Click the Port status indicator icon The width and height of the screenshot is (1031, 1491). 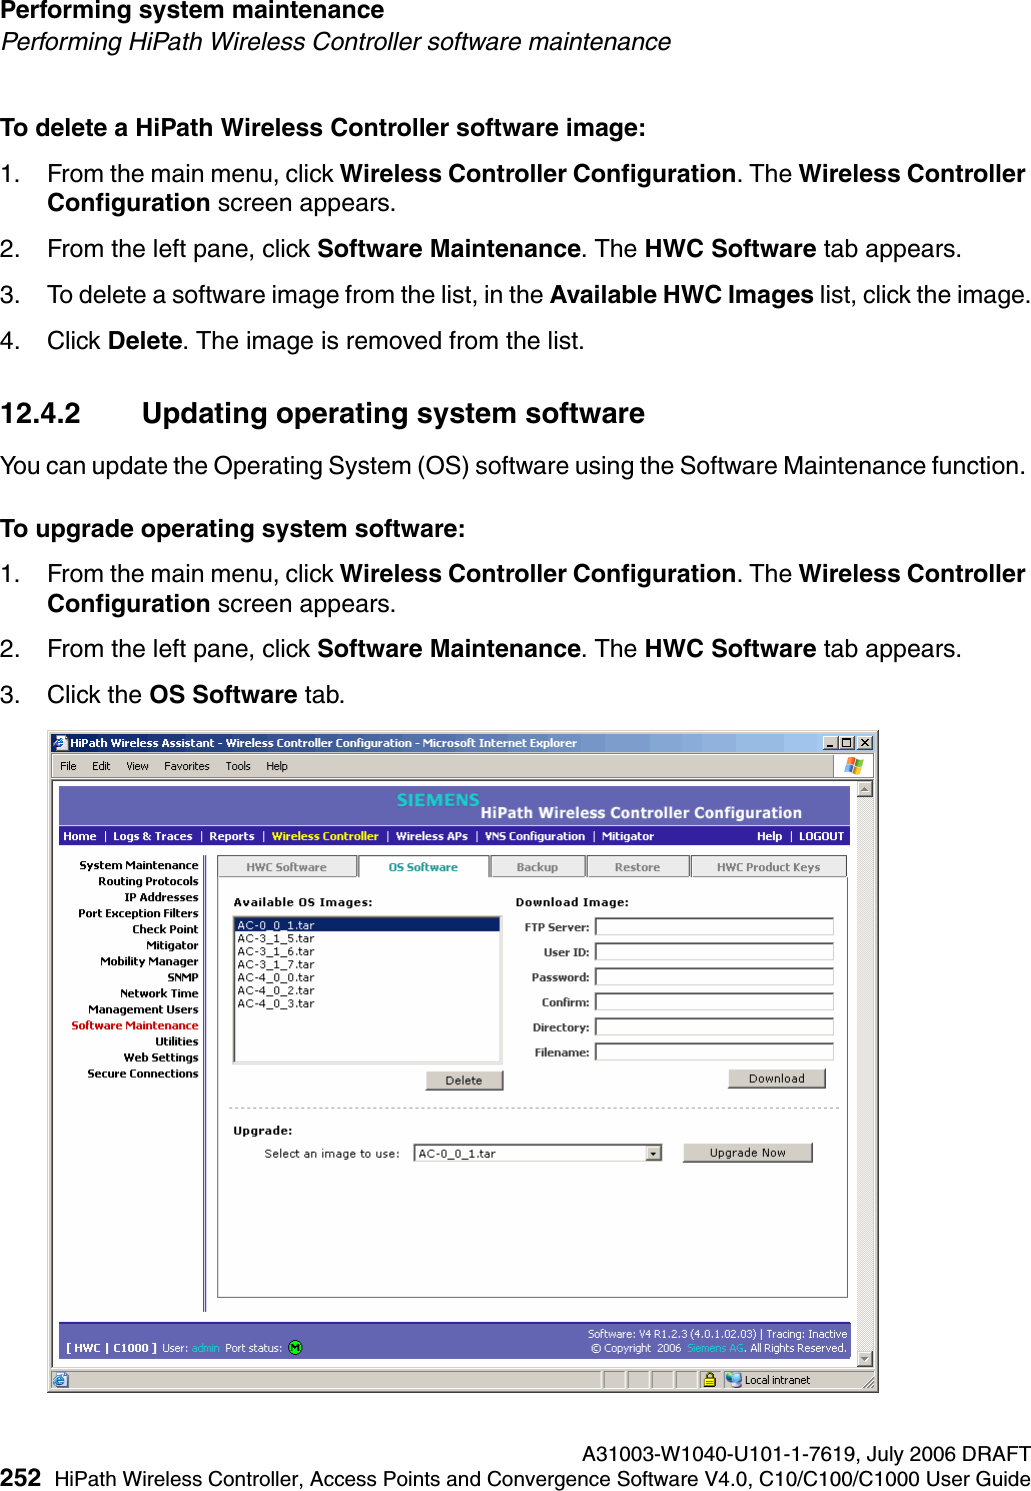pos(295,1347)
